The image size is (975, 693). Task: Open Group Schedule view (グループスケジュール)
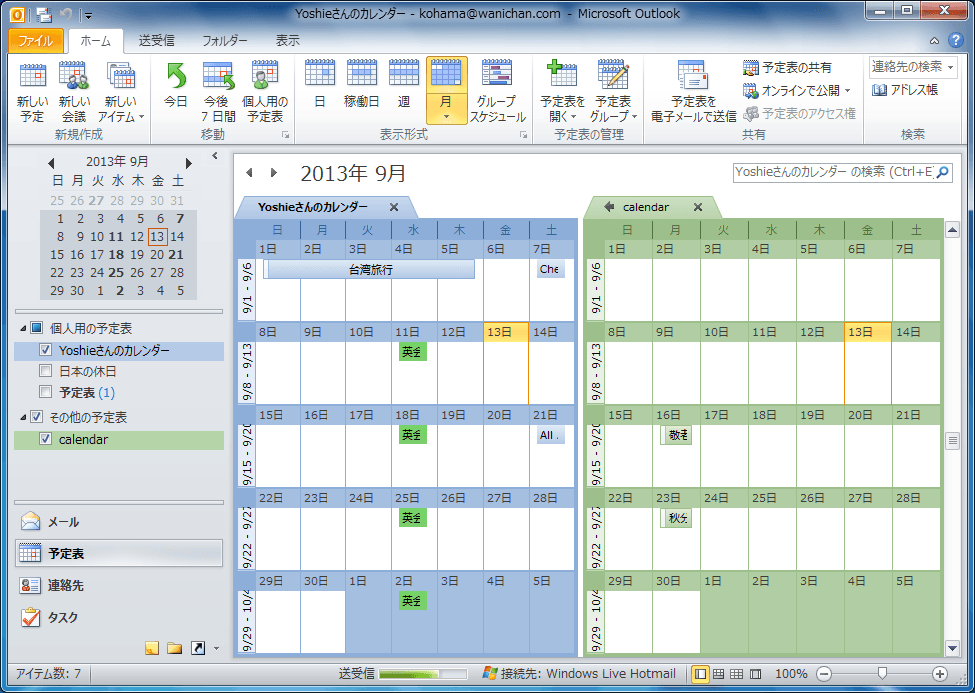coord(497,93)
